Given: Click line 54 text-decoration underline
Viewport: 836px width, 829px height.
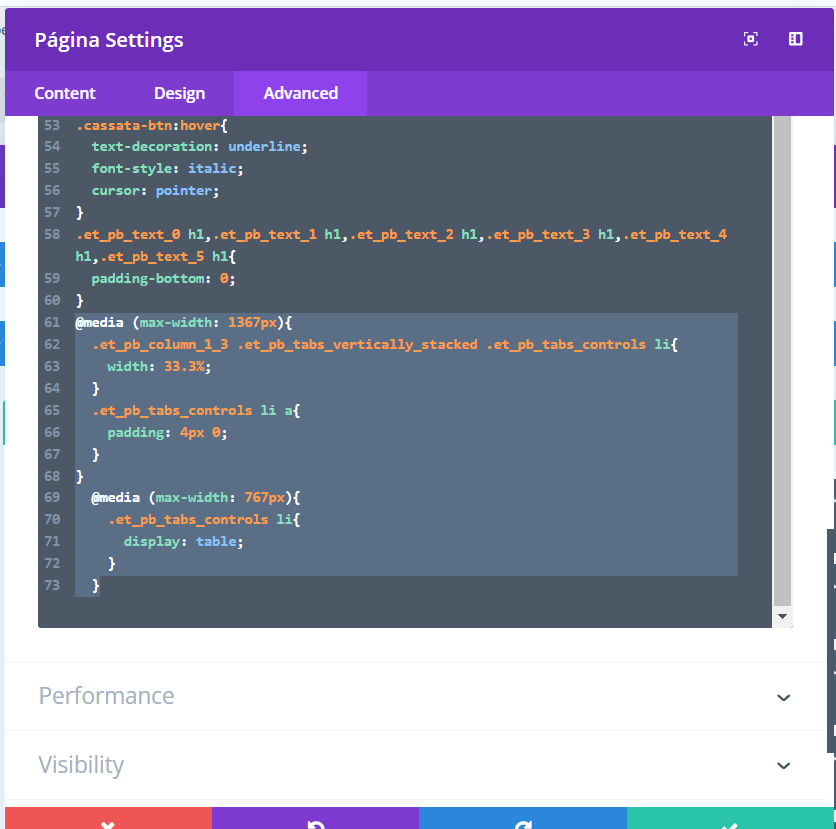Looking at the screenshot, I should (x=199, y=147).
